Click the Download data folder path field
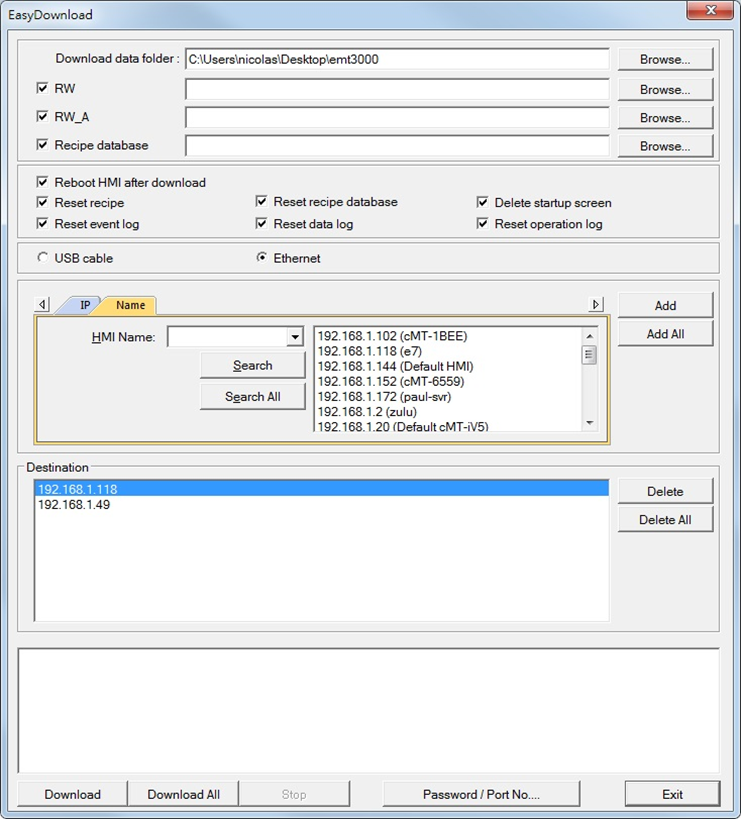Image resolution: width=741 pixels, height=819 pixels. pyautogui.click(x=397, y=59)
